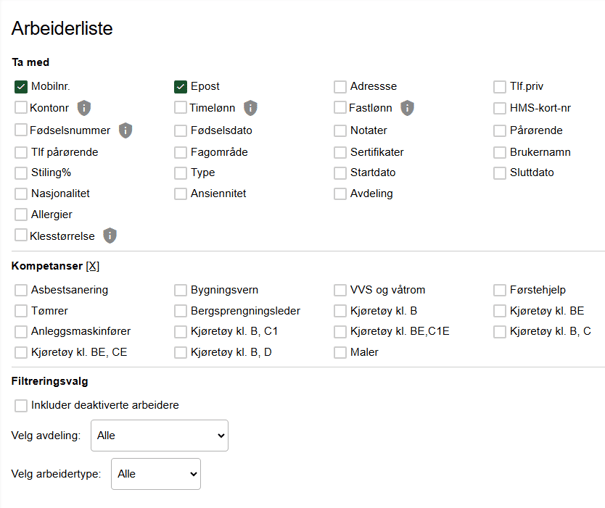Viewport: 605px width, 508px height.
Task: Uncheck the Epost checkbox
Action: pyautogui.click(x=181, y=87)
